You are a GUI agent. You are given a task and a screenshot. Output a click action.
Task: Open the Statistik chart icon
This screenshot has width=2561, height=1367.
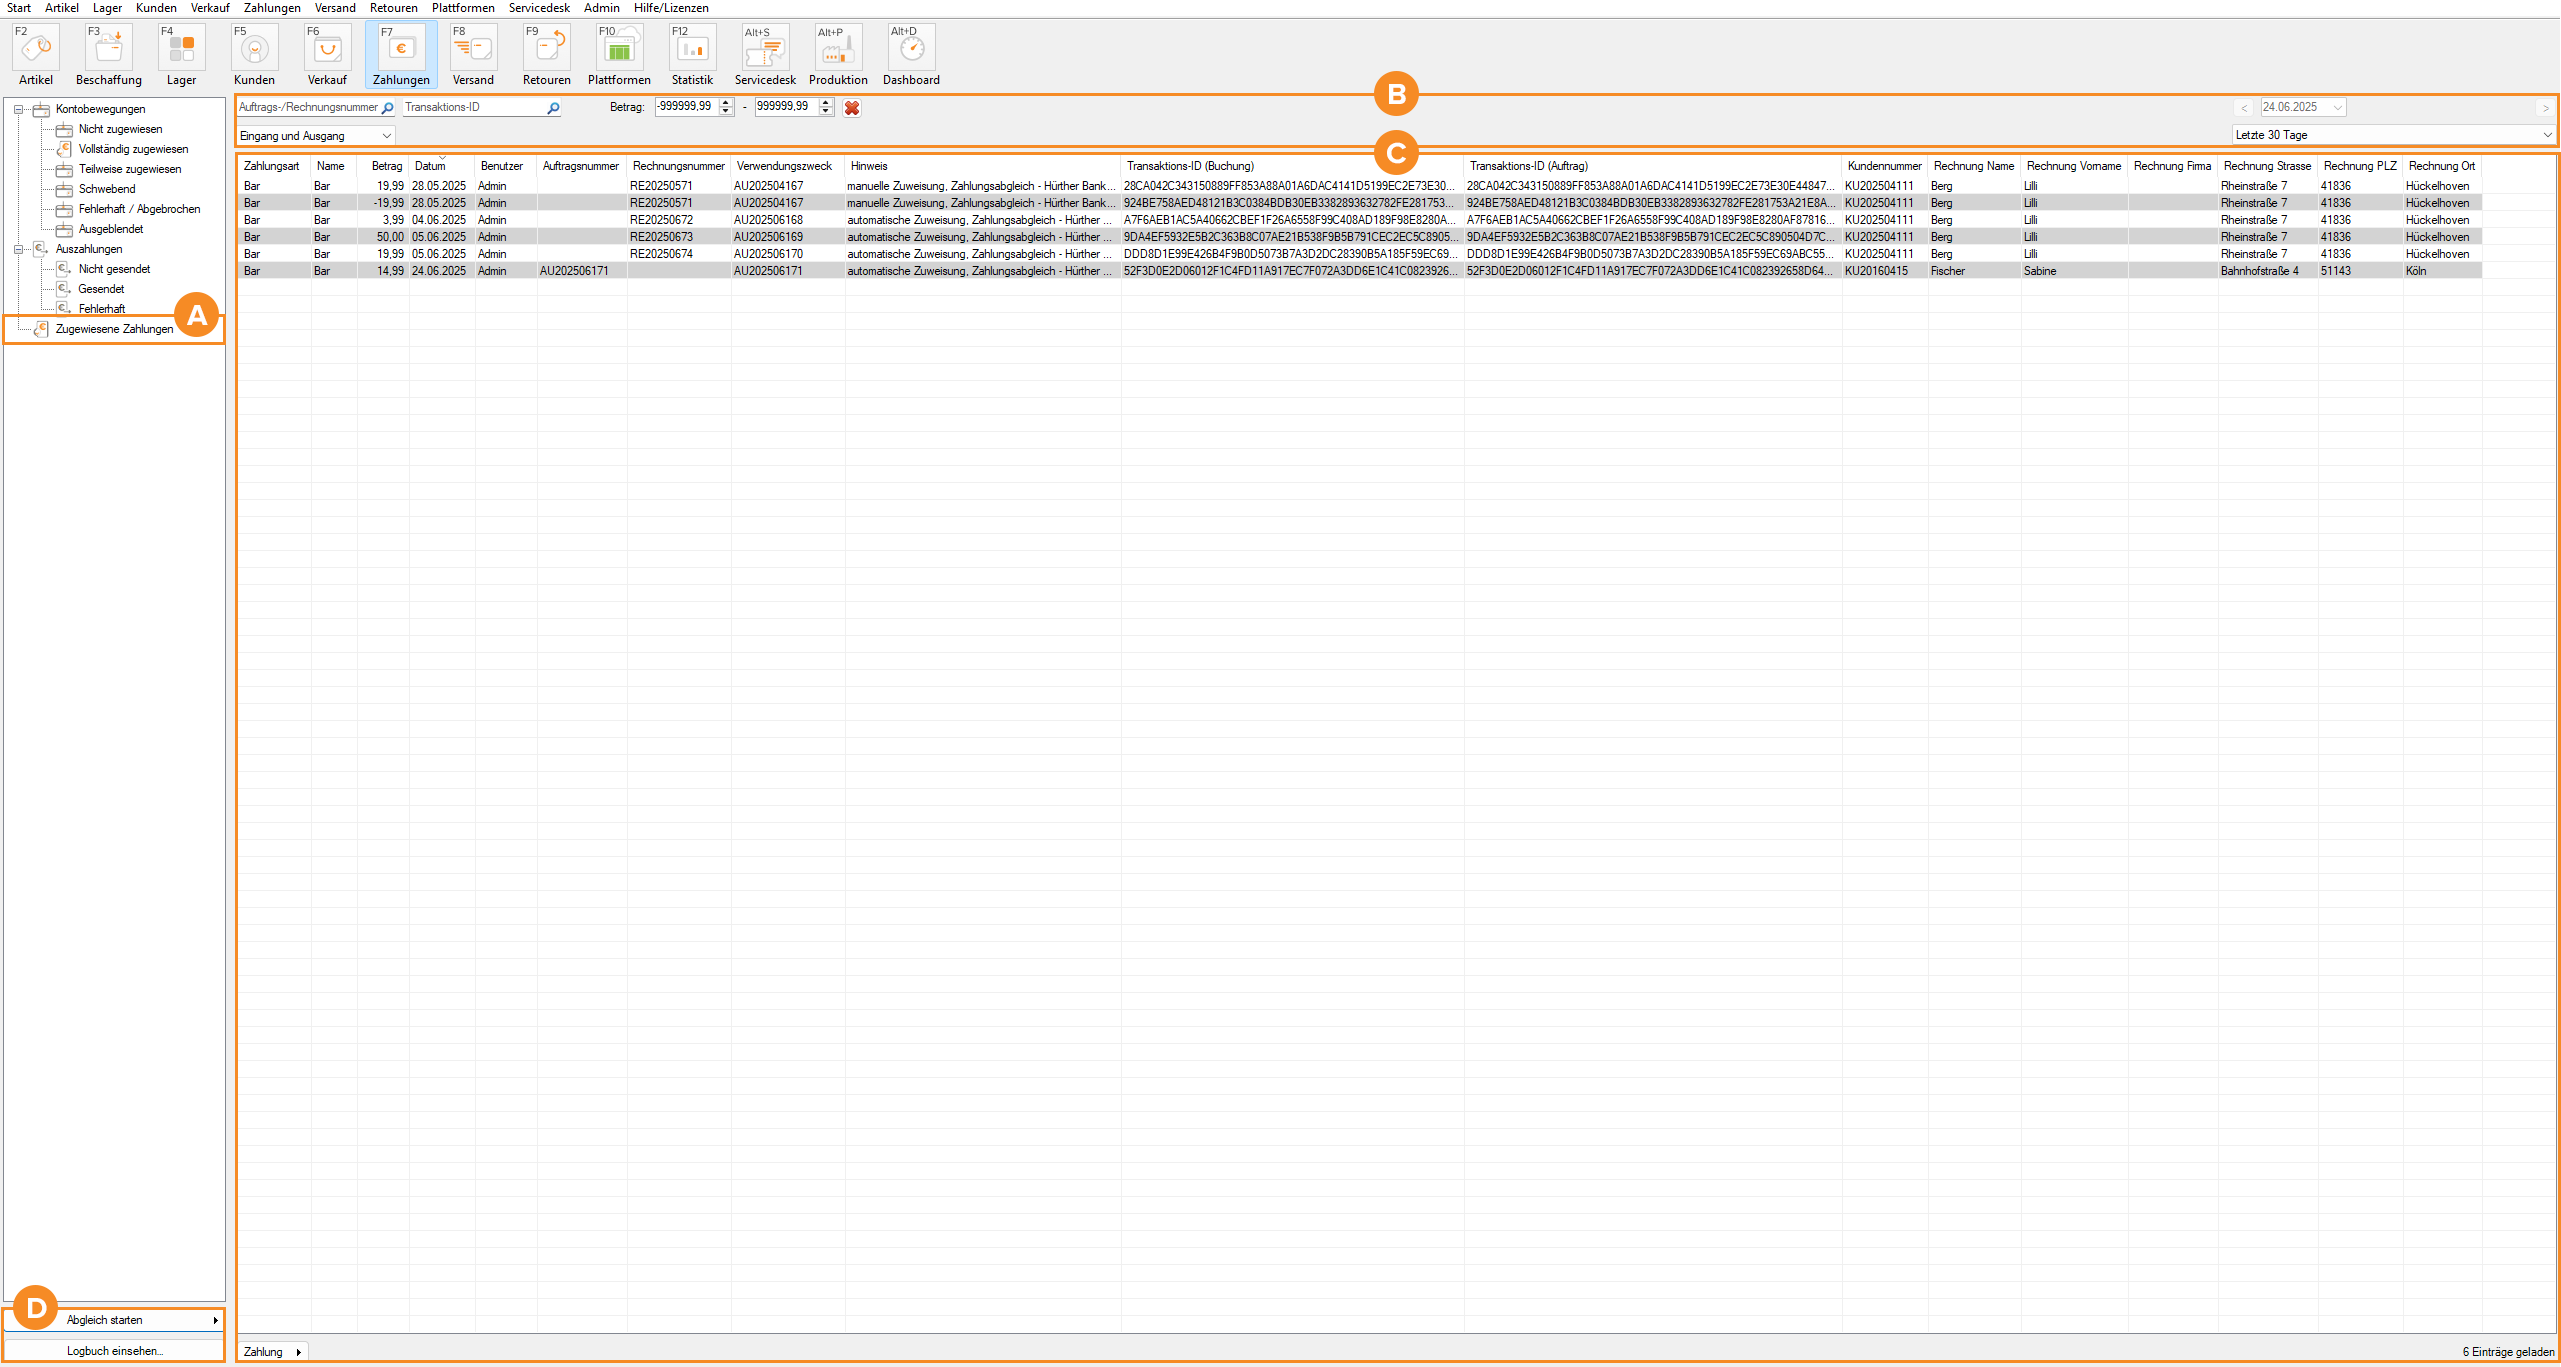coord(692,48)
